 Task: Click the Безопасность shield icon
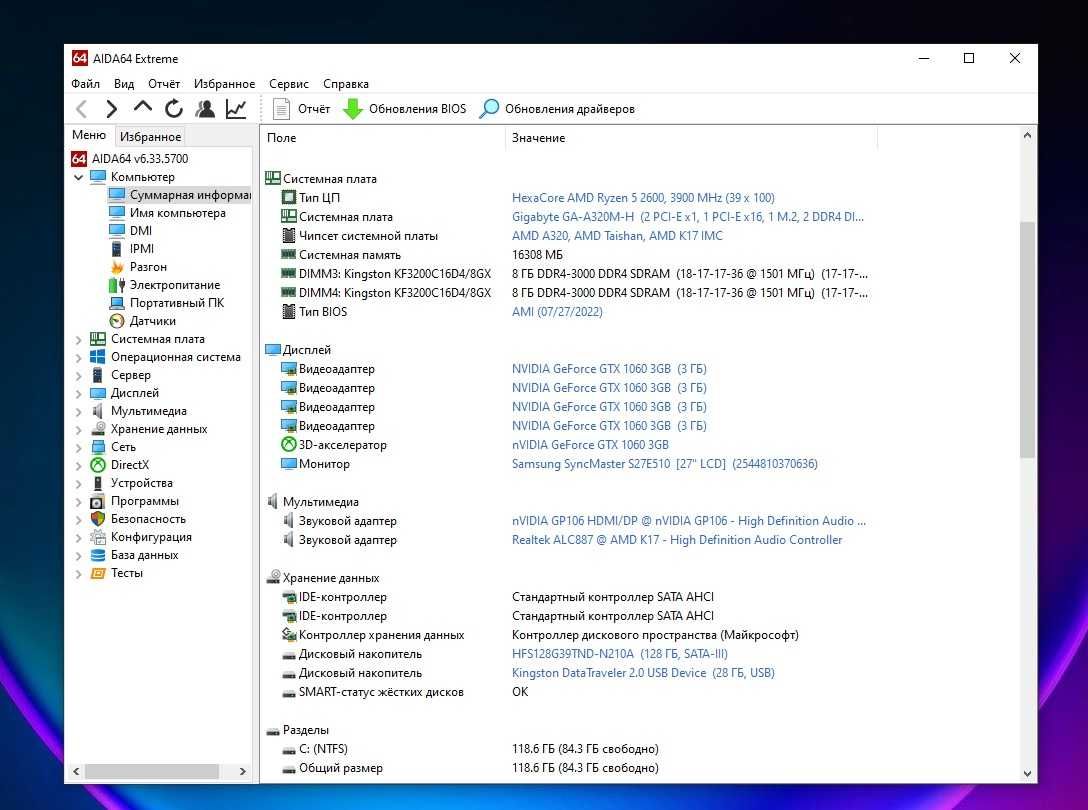[98, 519]
